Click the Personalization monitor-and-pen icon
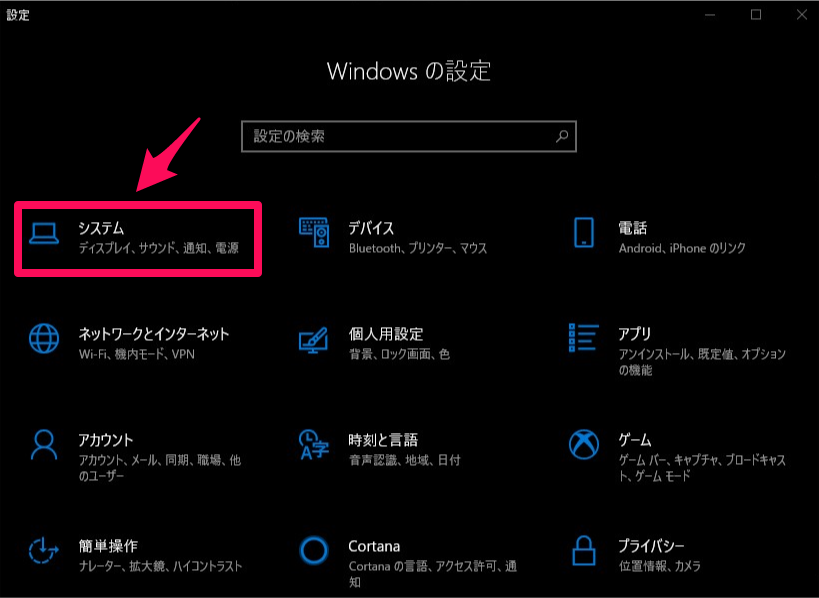819x598 pixels. coord(314,338)
